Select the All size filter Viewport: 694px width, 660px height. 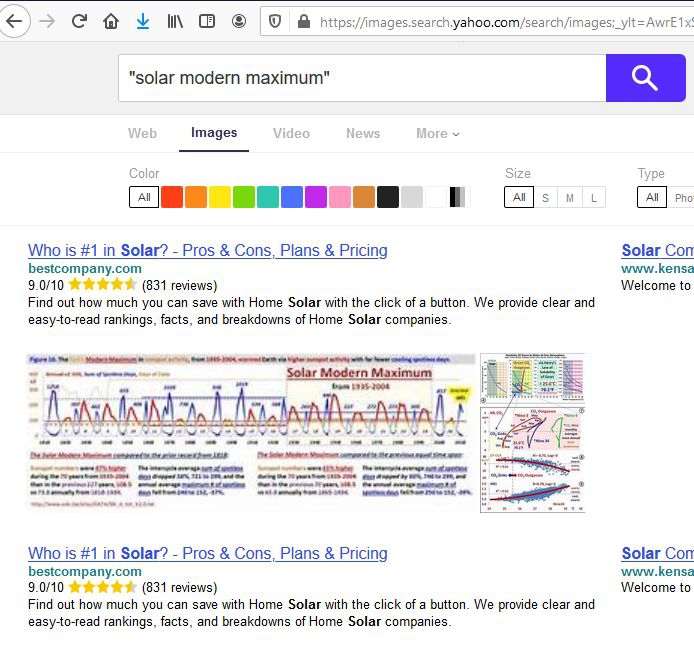coord(519,197)
